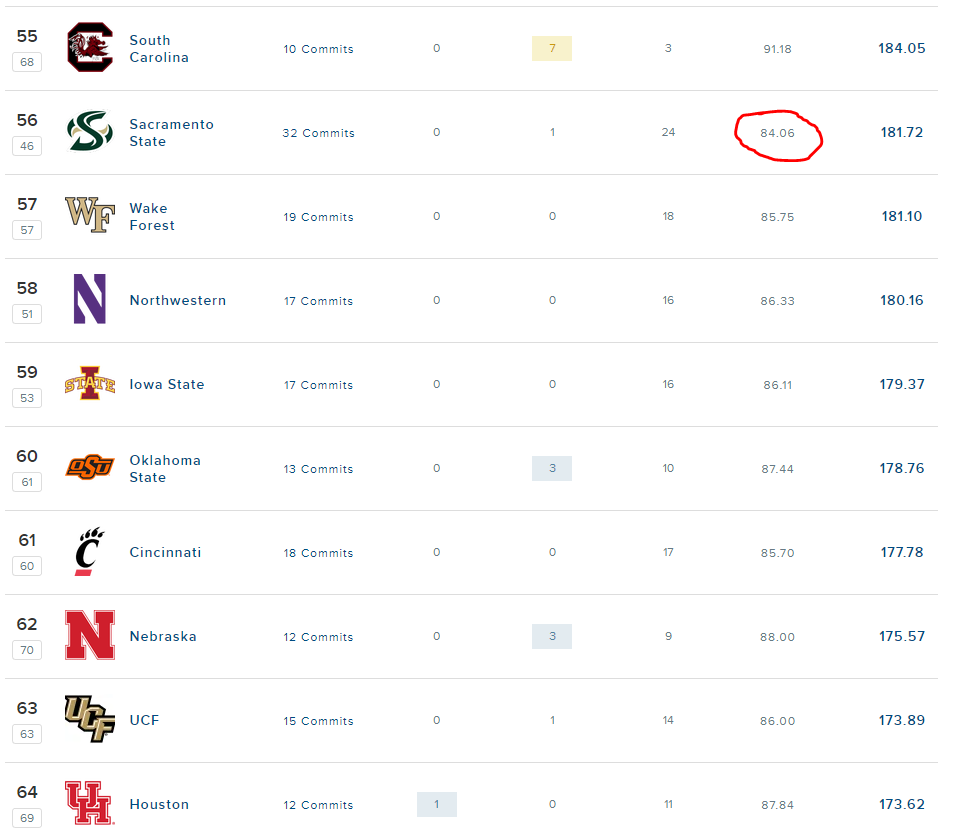Click Oklahoma State's highlighted 3 four-star count
The width and height of the screenshot is (953, 828).
tap(552, 468)
